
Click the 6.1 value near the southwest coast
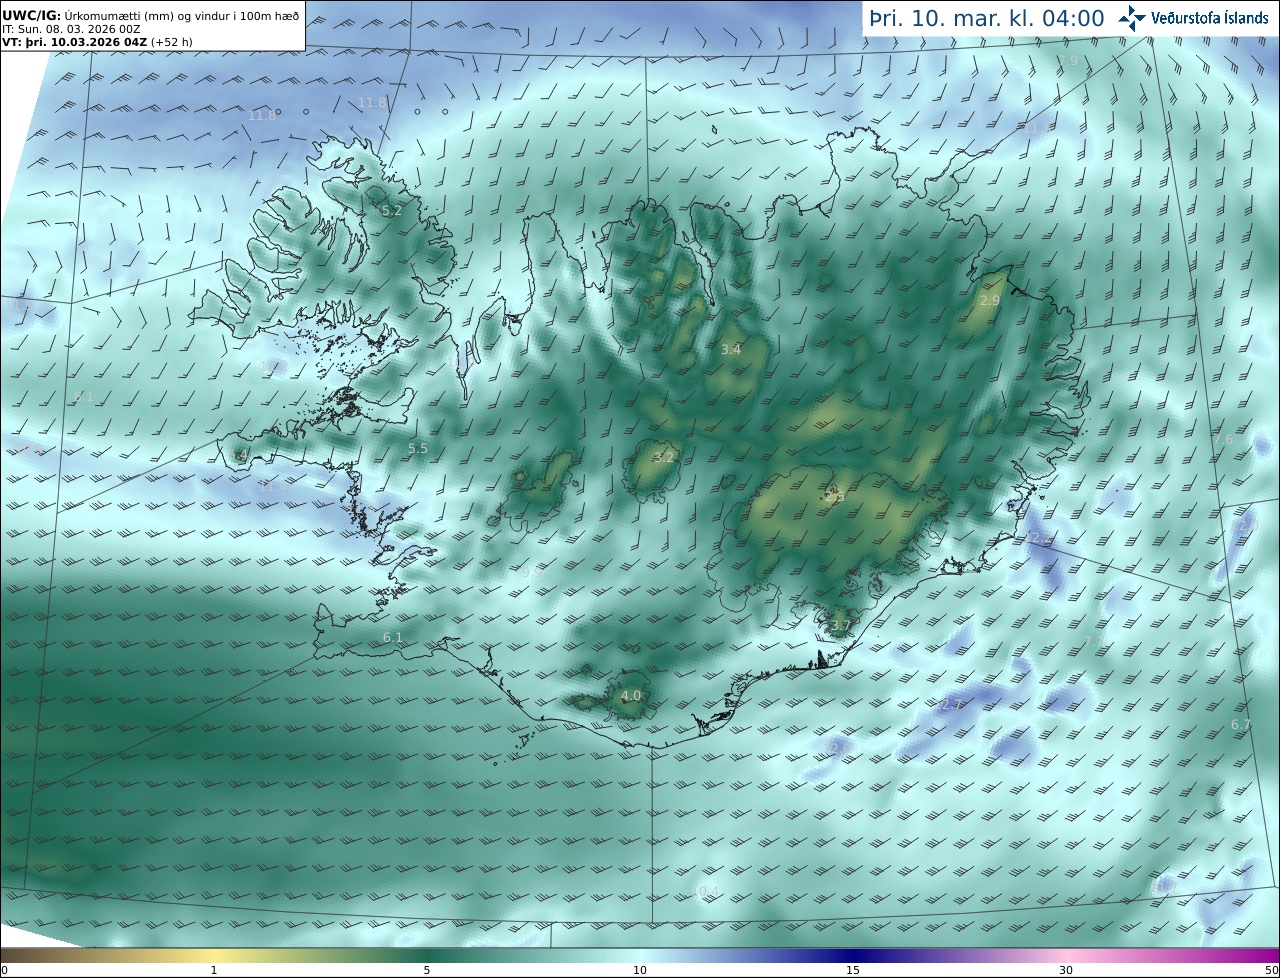click(x=393, y=638)
